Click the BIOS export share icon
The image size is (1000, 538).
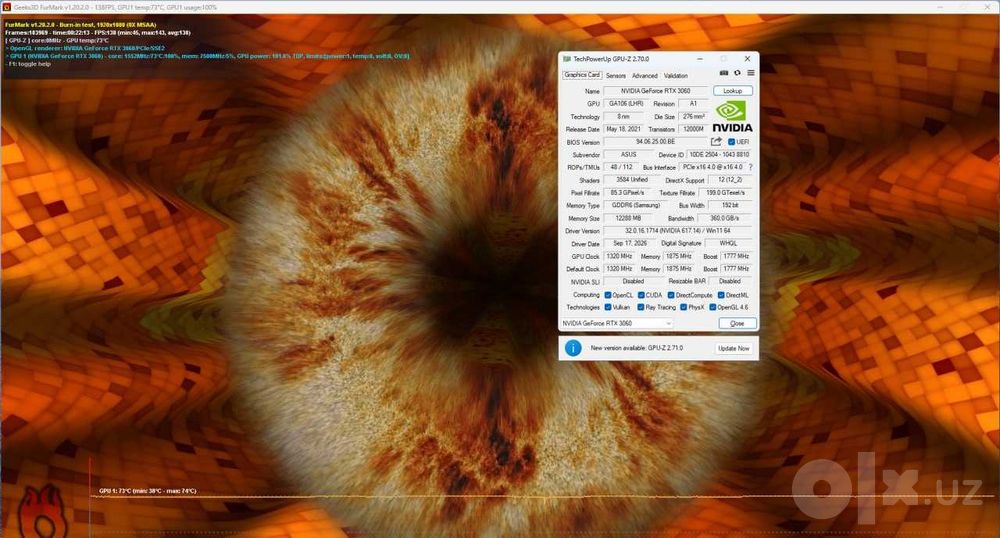click(x=716, y=142)
